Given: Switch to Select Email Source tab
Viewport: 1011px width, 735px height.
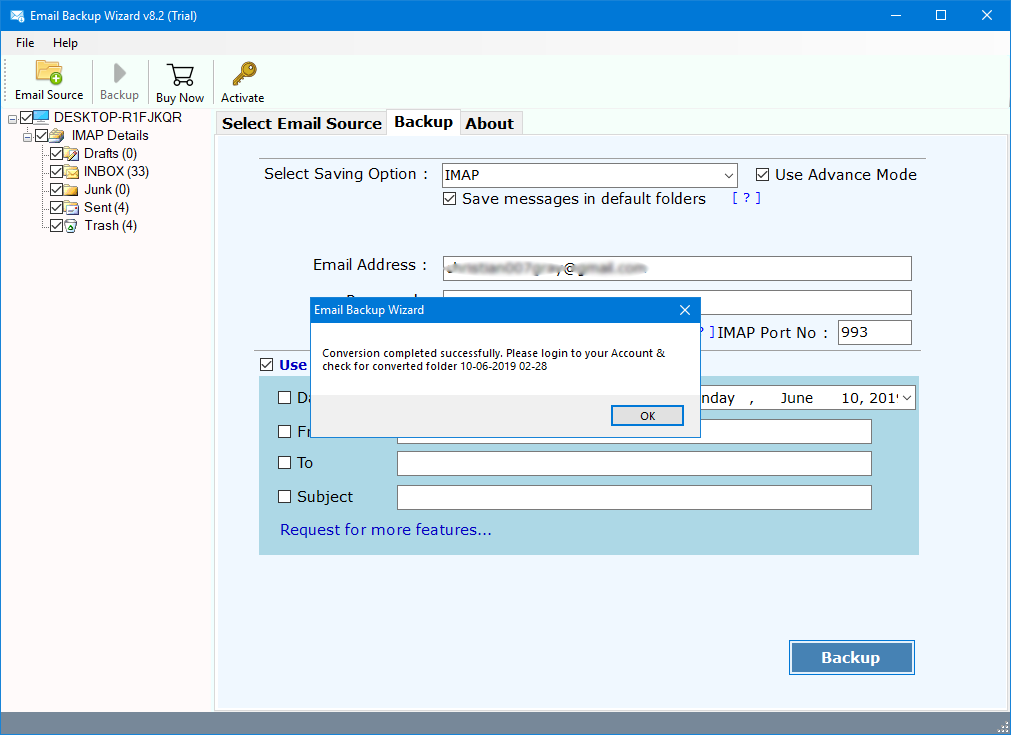Looking at the screenshot, I should point(302,123).
